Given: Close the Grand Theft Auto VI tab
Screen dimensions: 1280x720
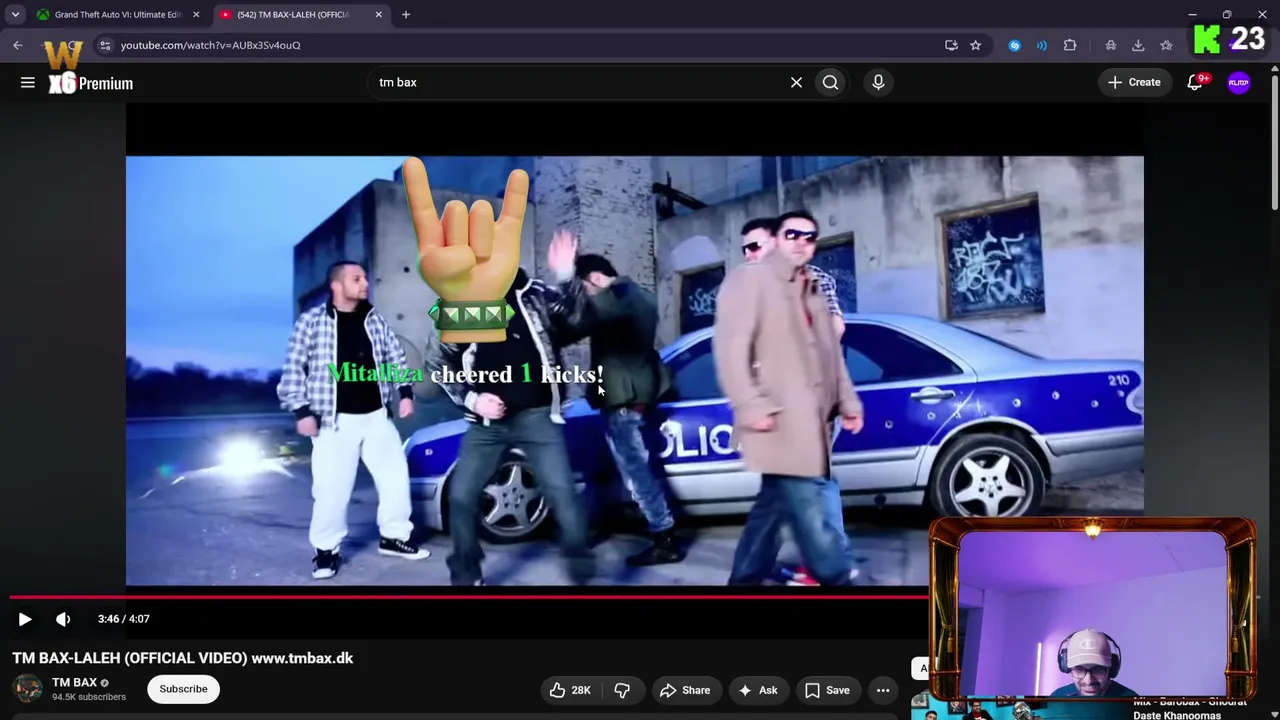Looking at the screenshot, I should click(x=196, y=15).
